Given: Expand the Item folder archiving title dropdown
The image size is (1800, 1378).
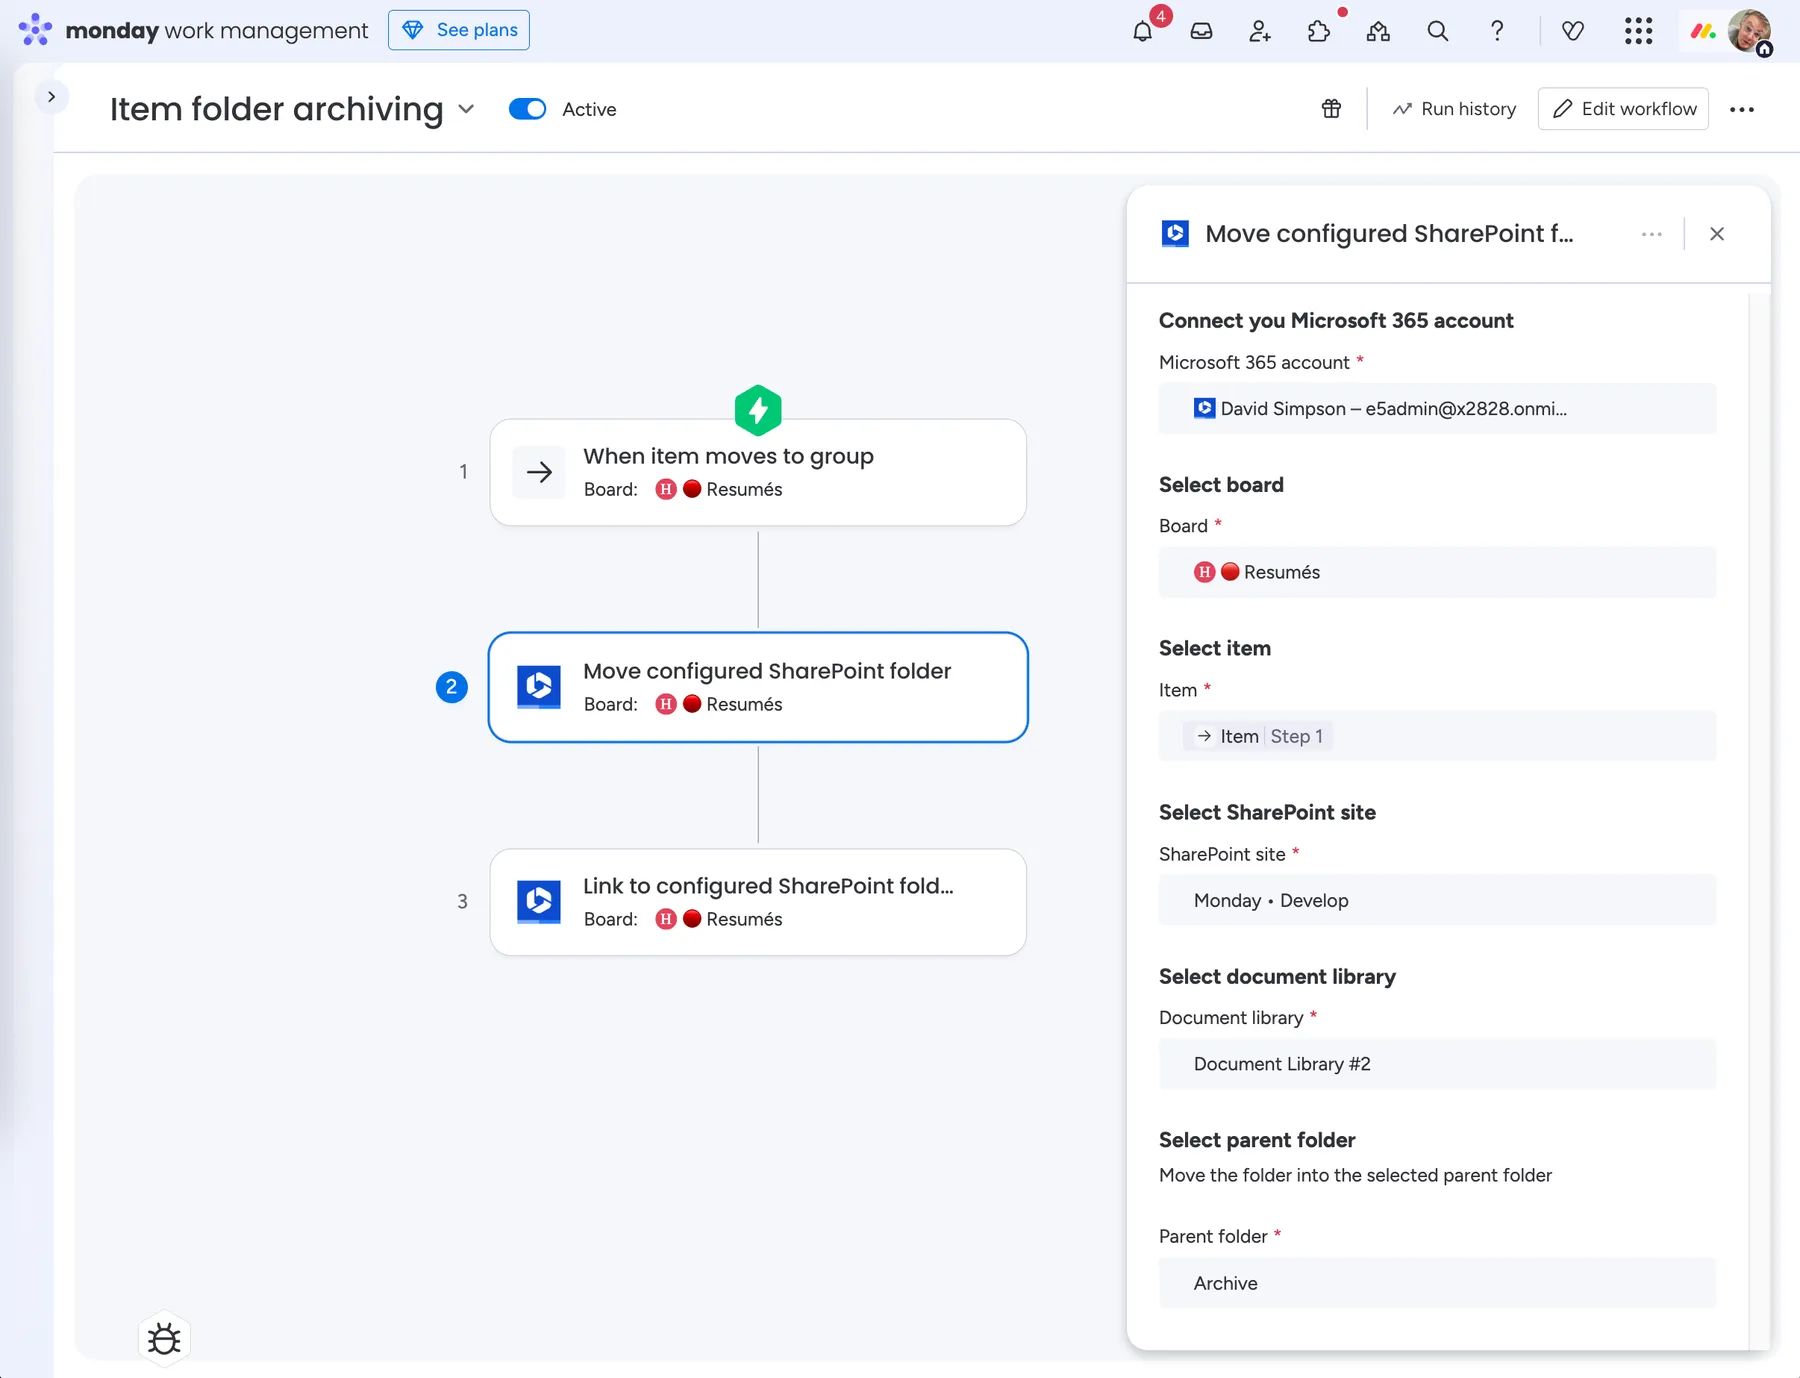Looking at the screenshot, I should pyautogui.click(x=466, y=109).
